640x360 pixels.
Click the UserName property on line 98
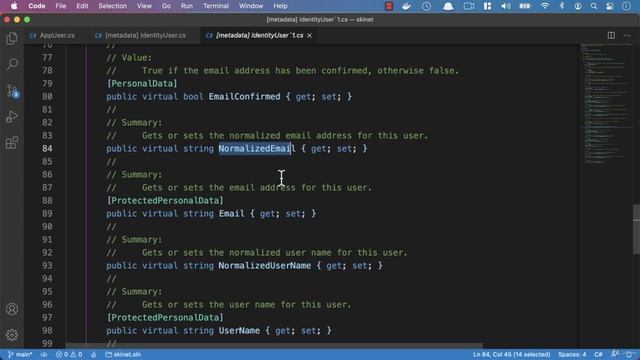239,331
